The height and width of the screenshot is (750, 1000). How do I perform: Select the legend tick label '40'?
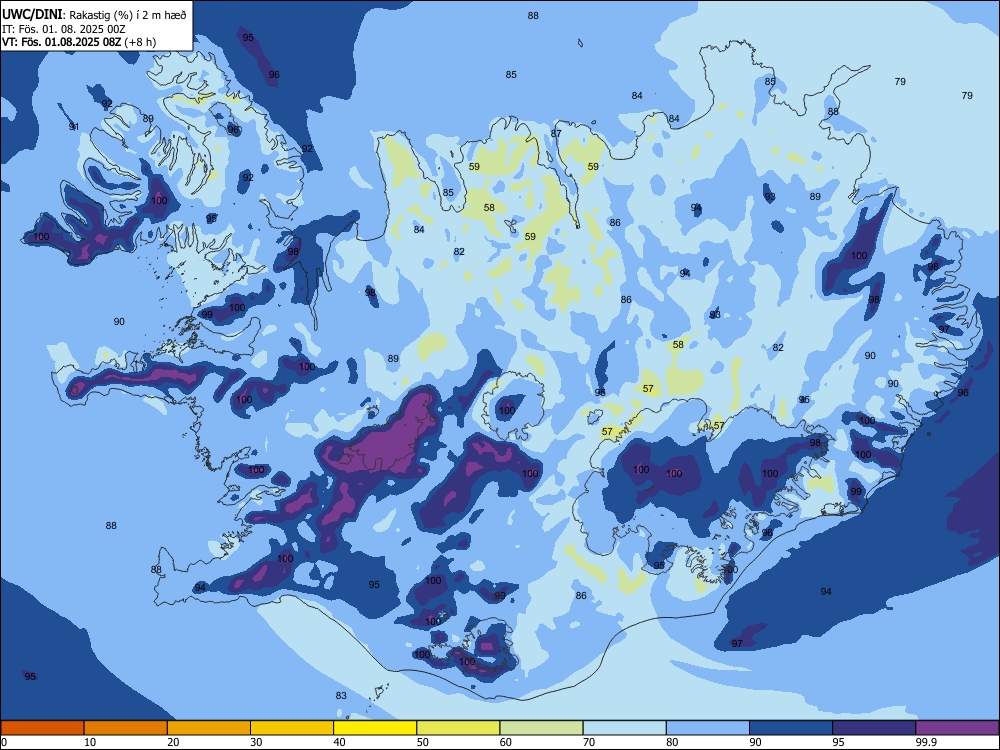click(x=340, y=742)
